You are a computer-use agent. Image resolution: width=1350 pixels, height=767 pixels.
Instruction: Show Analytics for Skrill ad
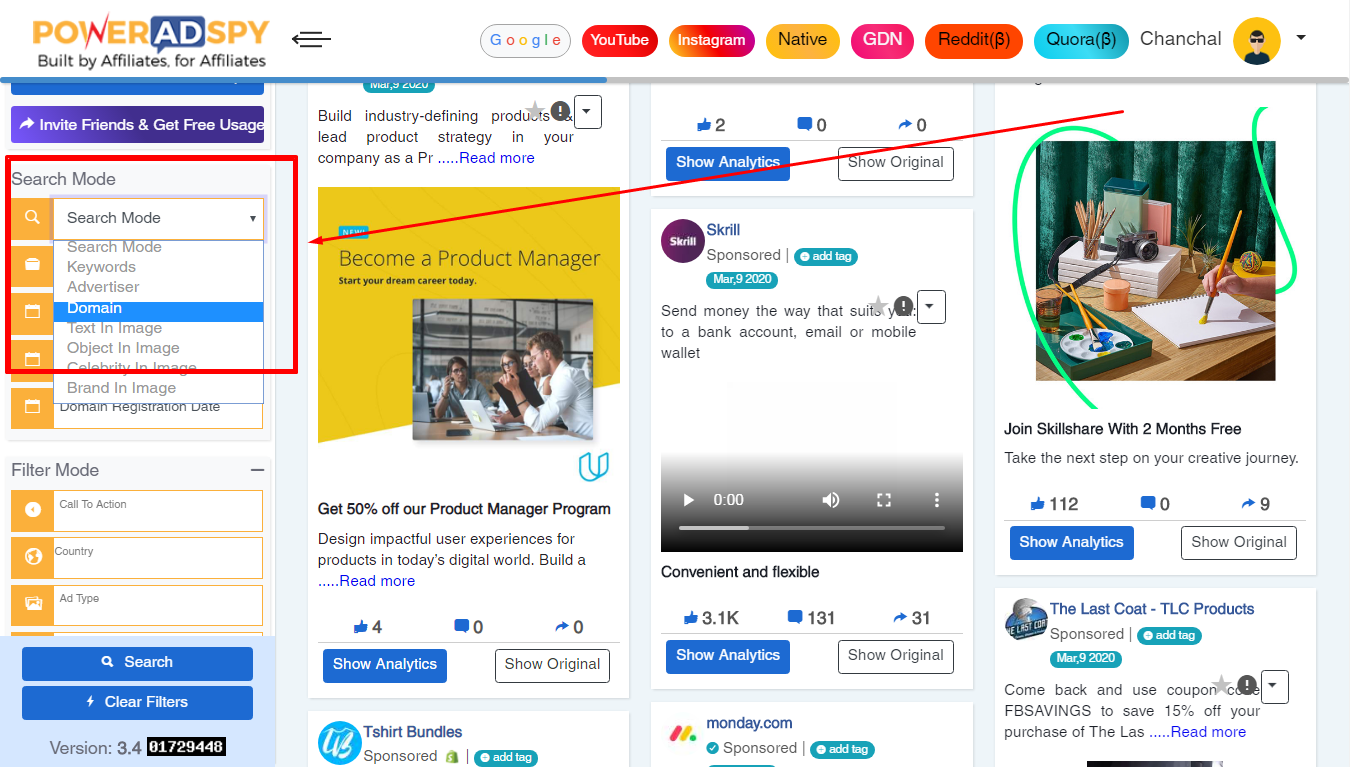coord(728,656)
